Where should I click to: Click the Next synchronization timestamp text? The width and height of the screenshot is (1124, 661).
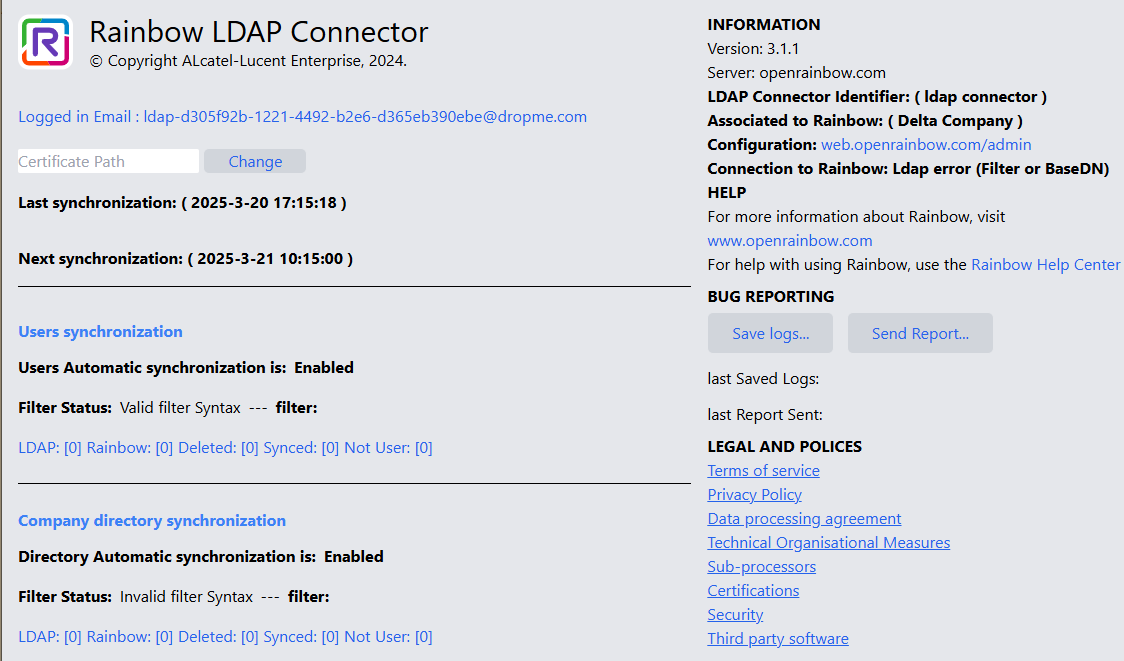[186, 259]
